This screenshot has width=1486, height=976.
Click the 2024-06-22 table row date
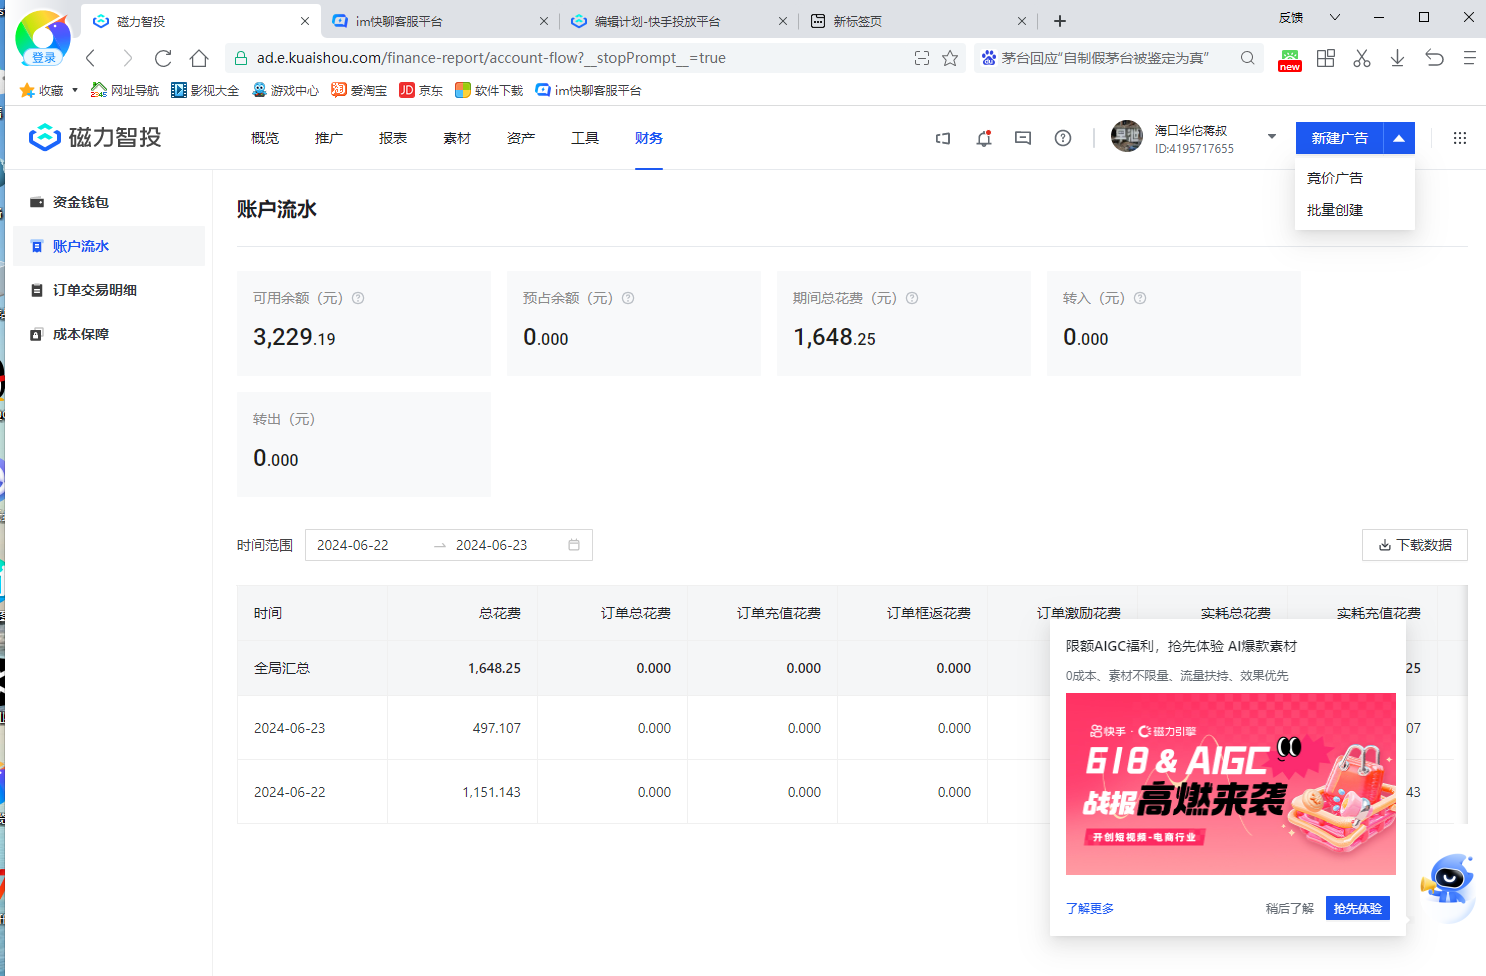[x=290, y=792]
